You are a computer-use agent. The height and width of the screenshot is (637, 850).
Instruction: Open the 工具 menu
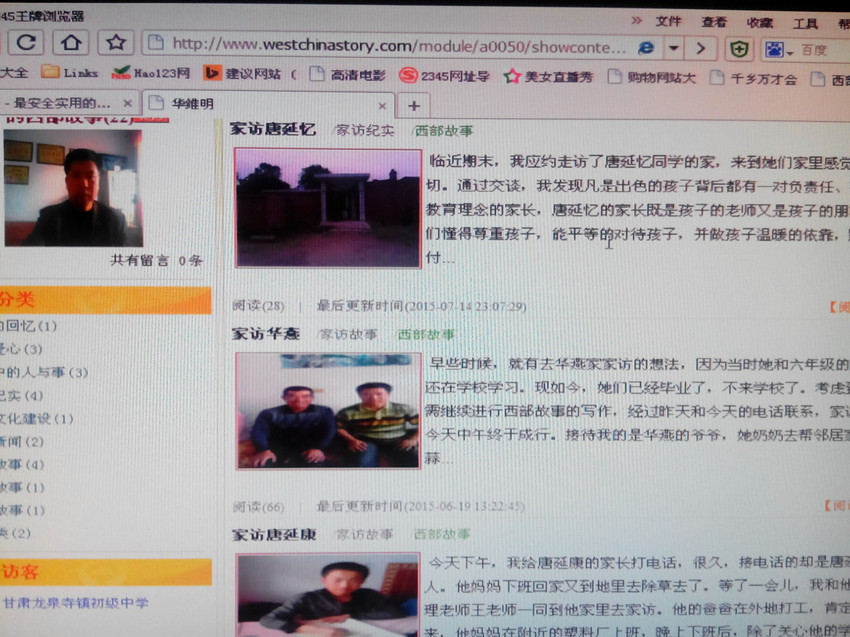click(804, 23)
